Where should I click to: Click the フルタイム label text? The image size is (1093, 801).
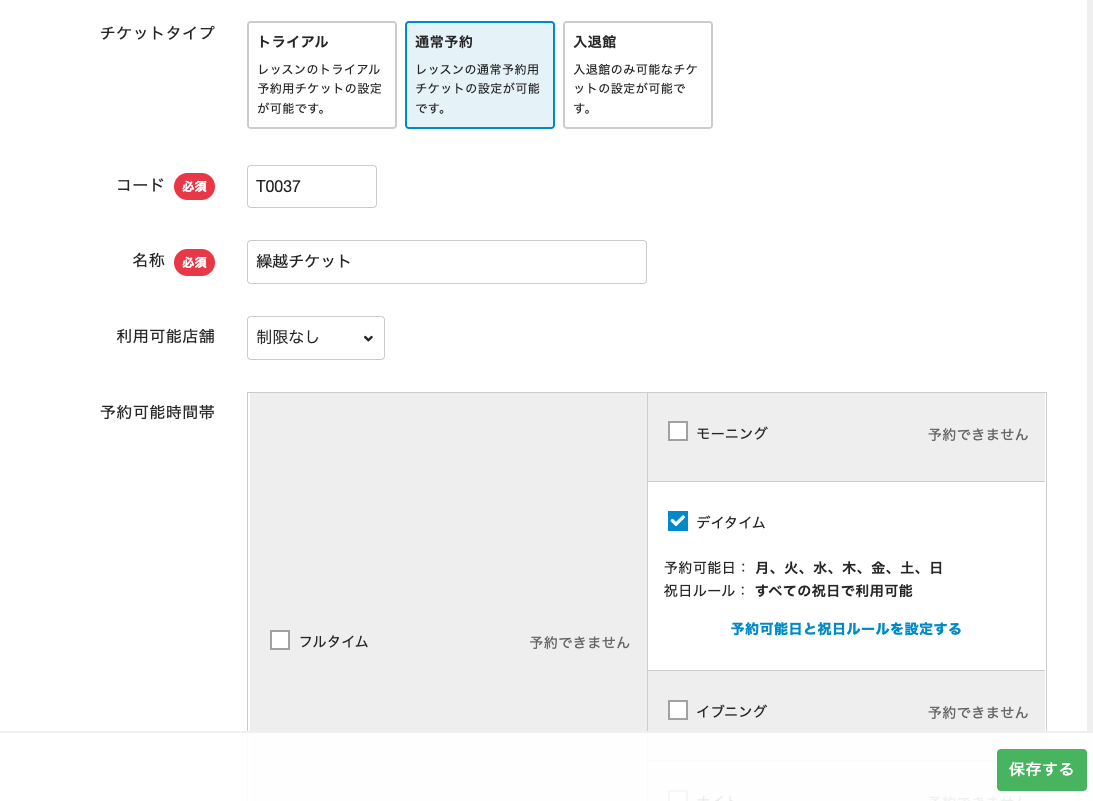coord(333,641)
